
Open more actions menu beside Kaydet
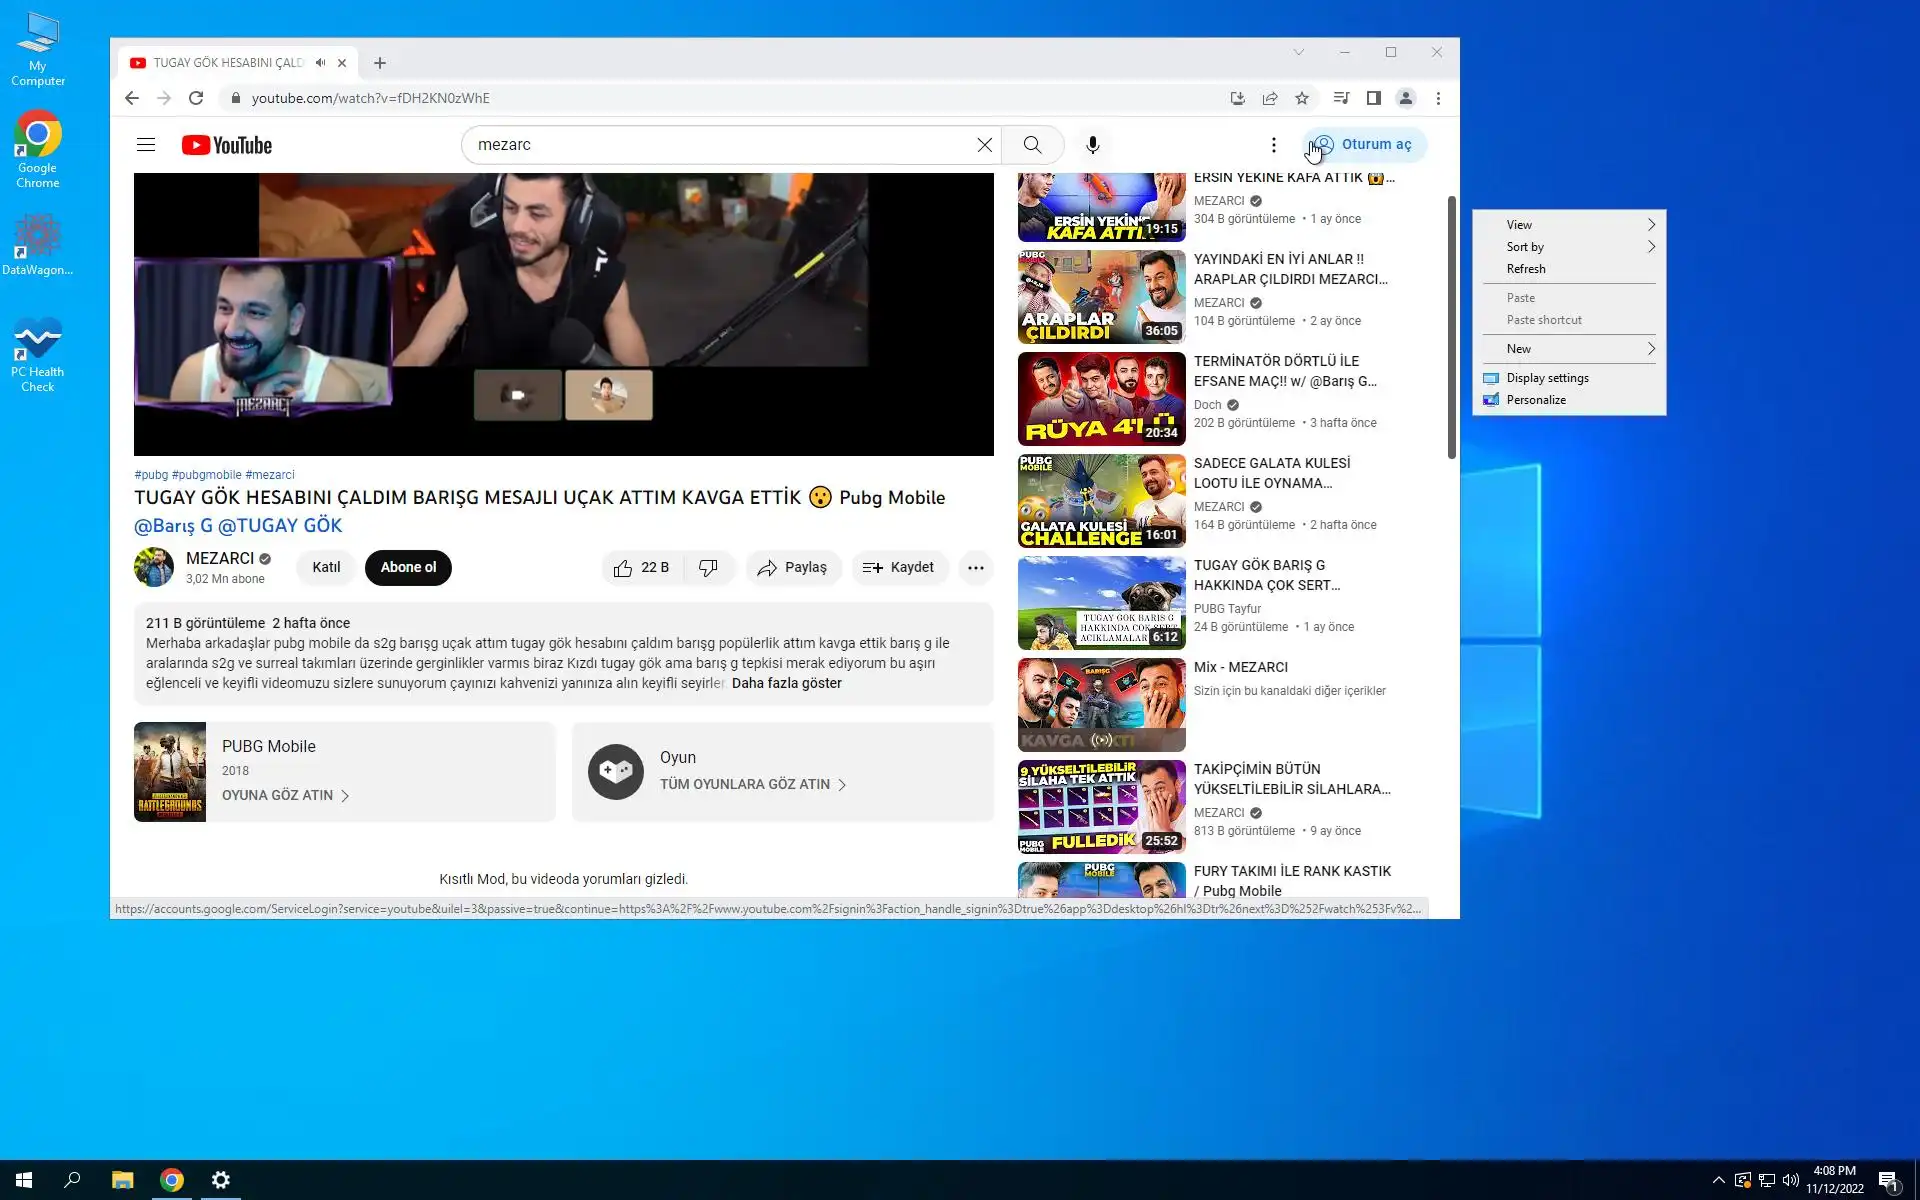975,568
